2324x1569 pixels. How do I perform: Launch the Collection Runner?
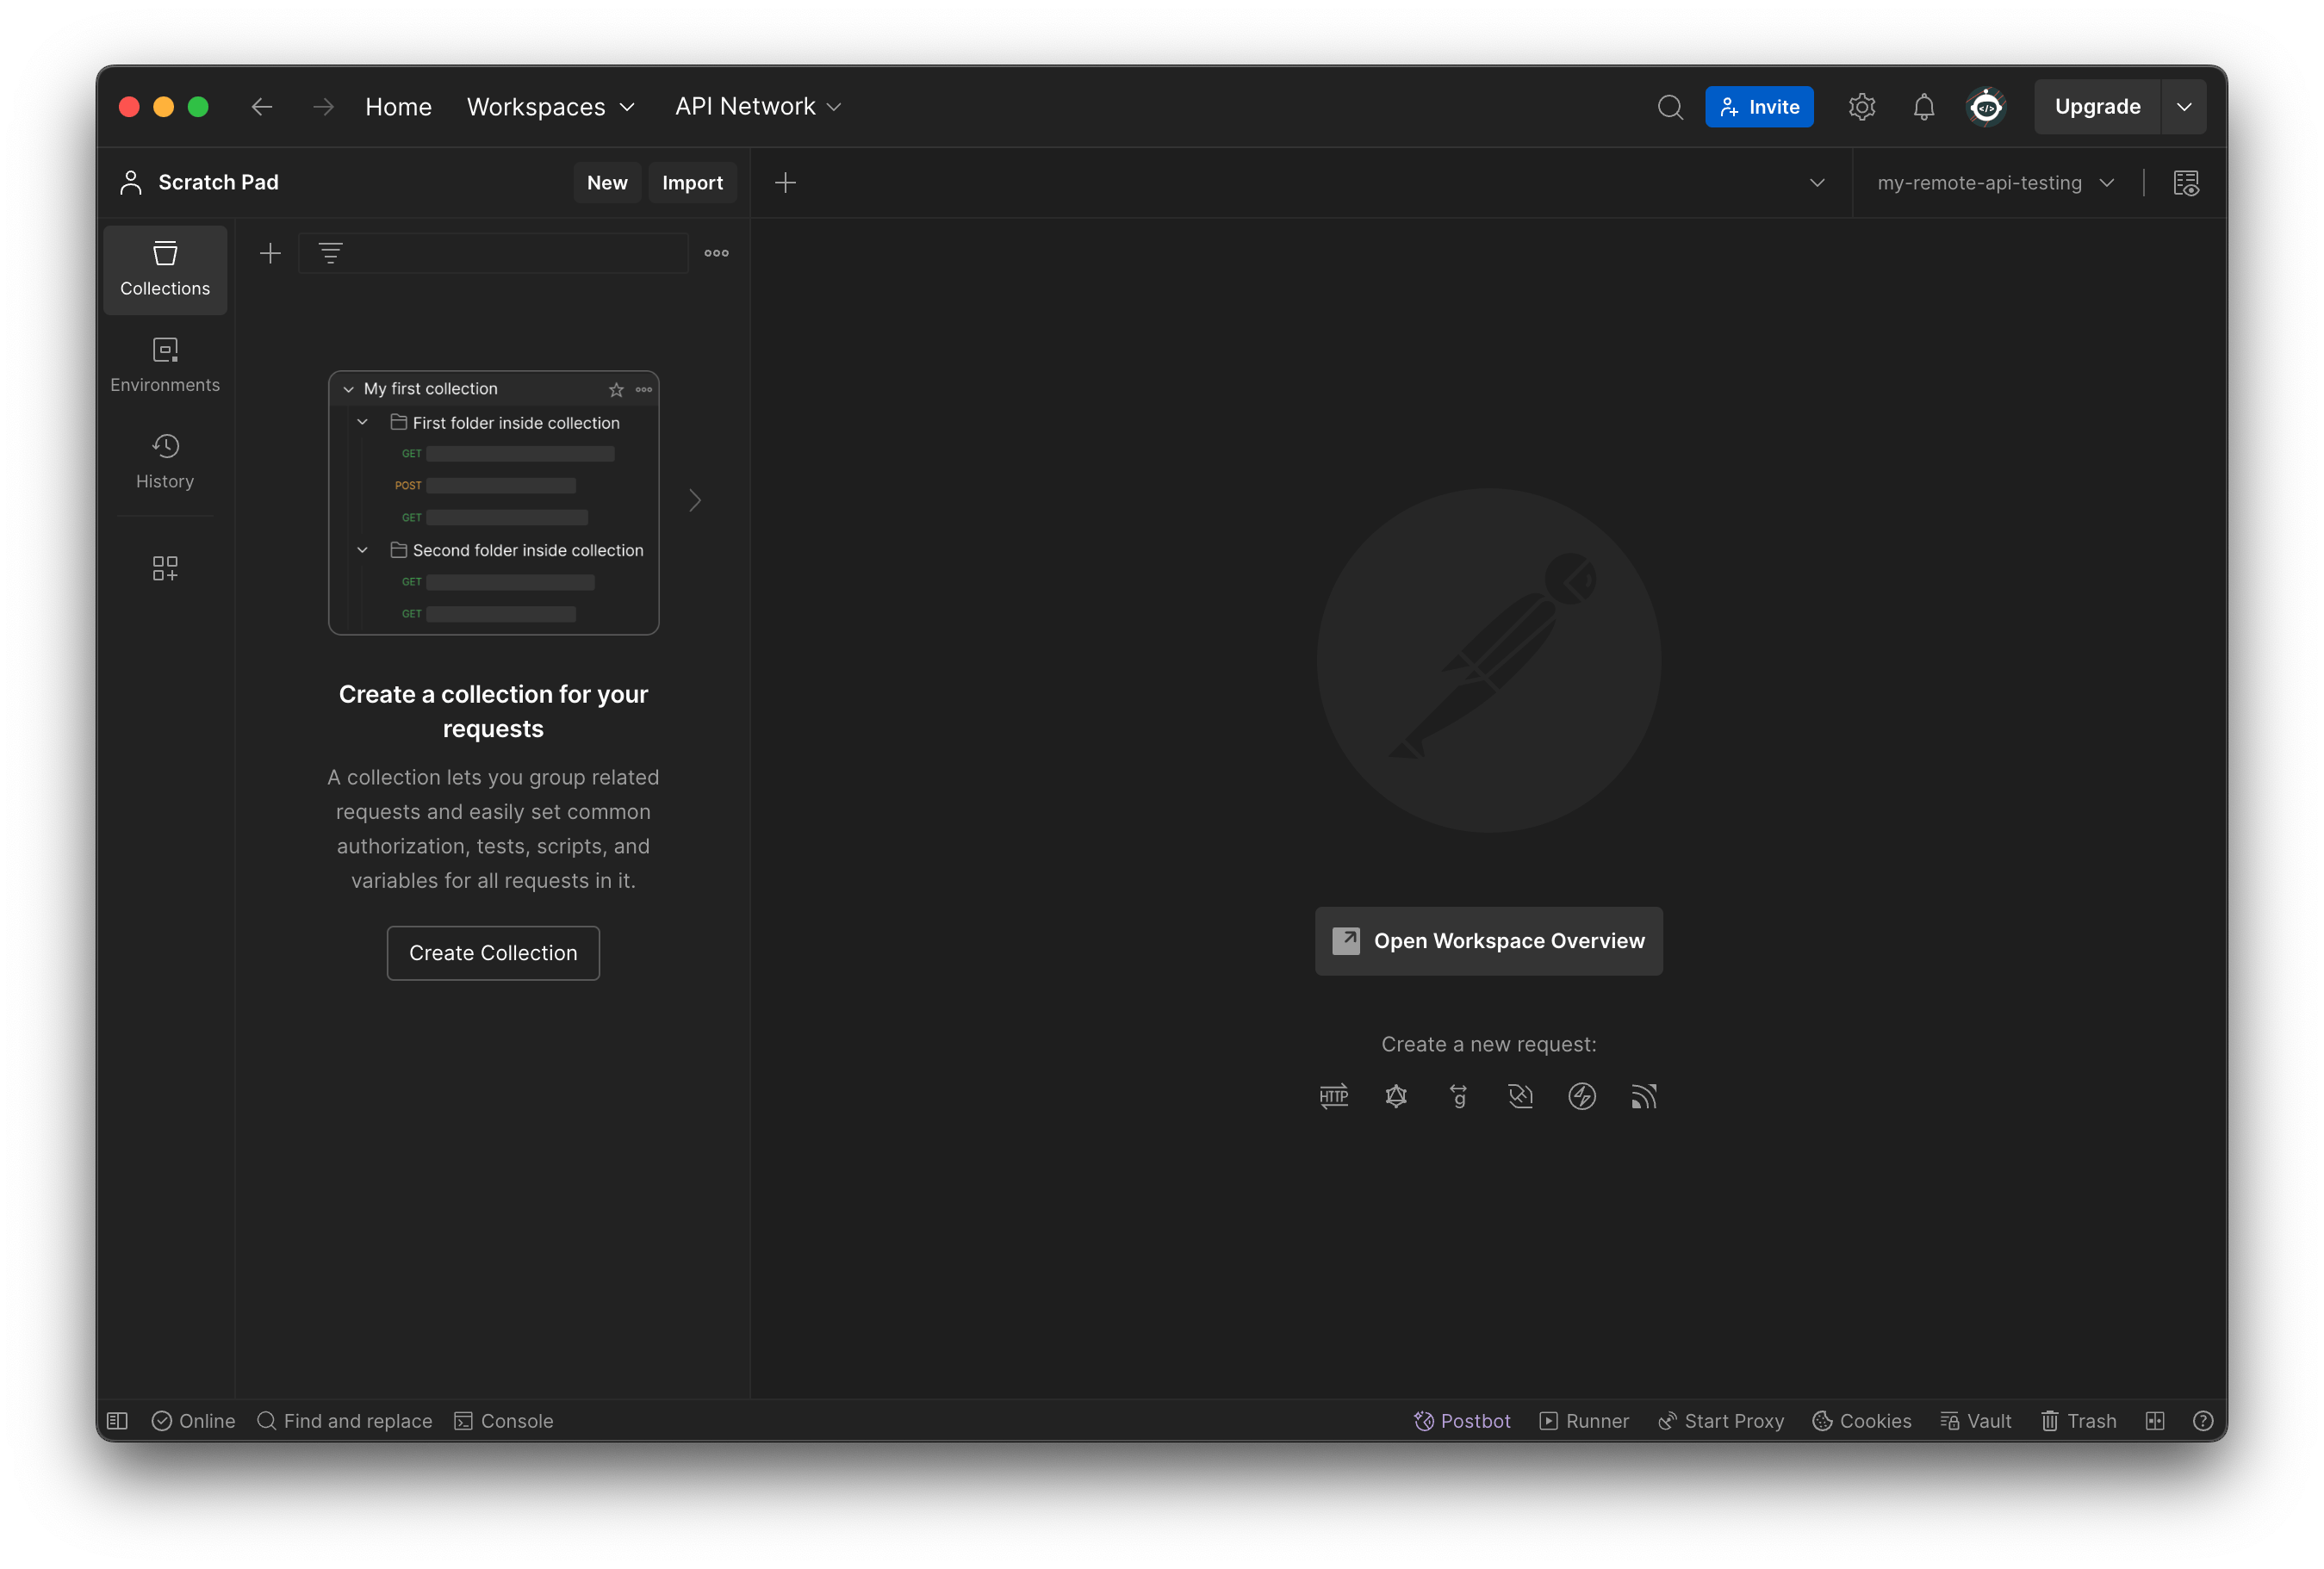[1584, 1420]
